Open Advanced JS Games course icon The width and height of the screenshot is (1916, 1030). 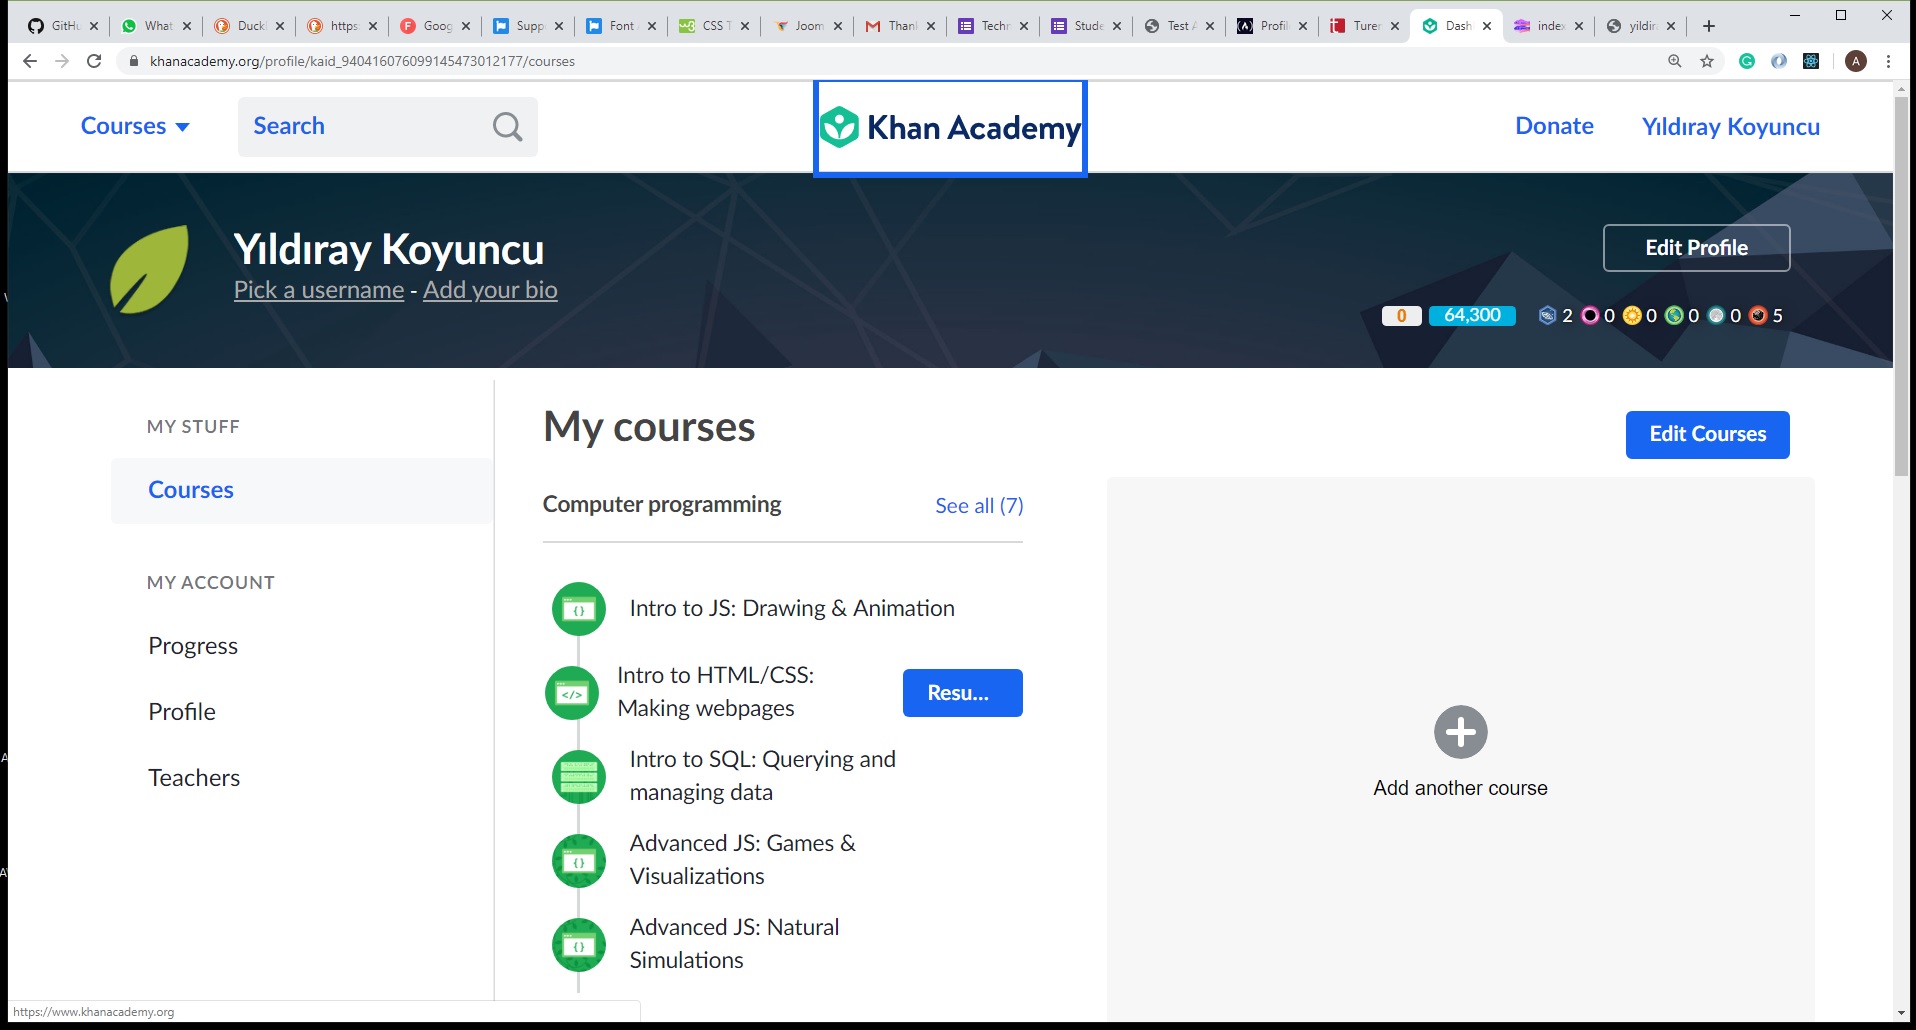tap(579, 861)
